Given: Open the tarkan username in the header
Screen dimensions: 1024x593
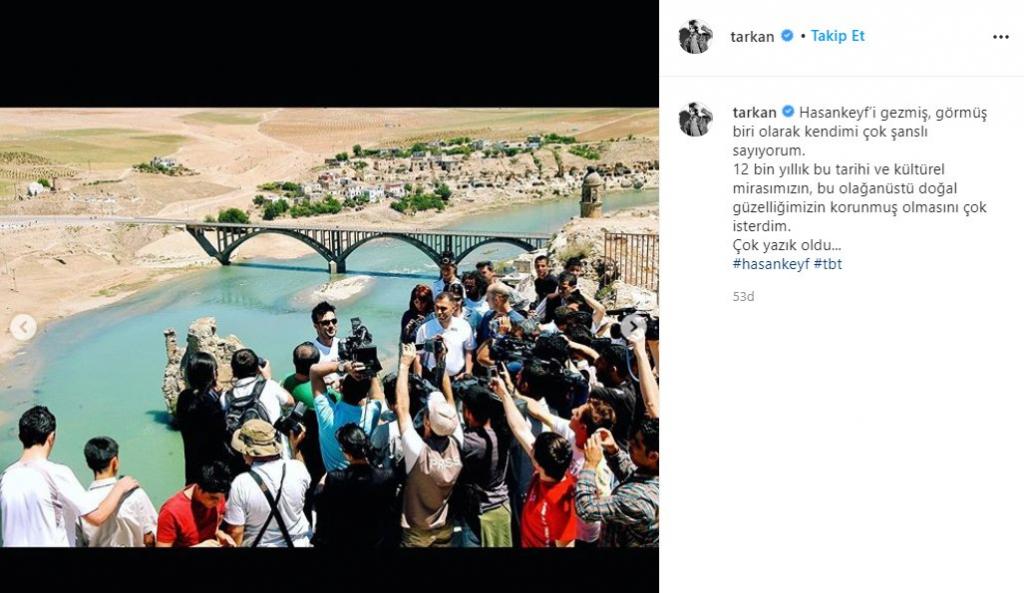Looking at the screenshot, I should point(752,37).
